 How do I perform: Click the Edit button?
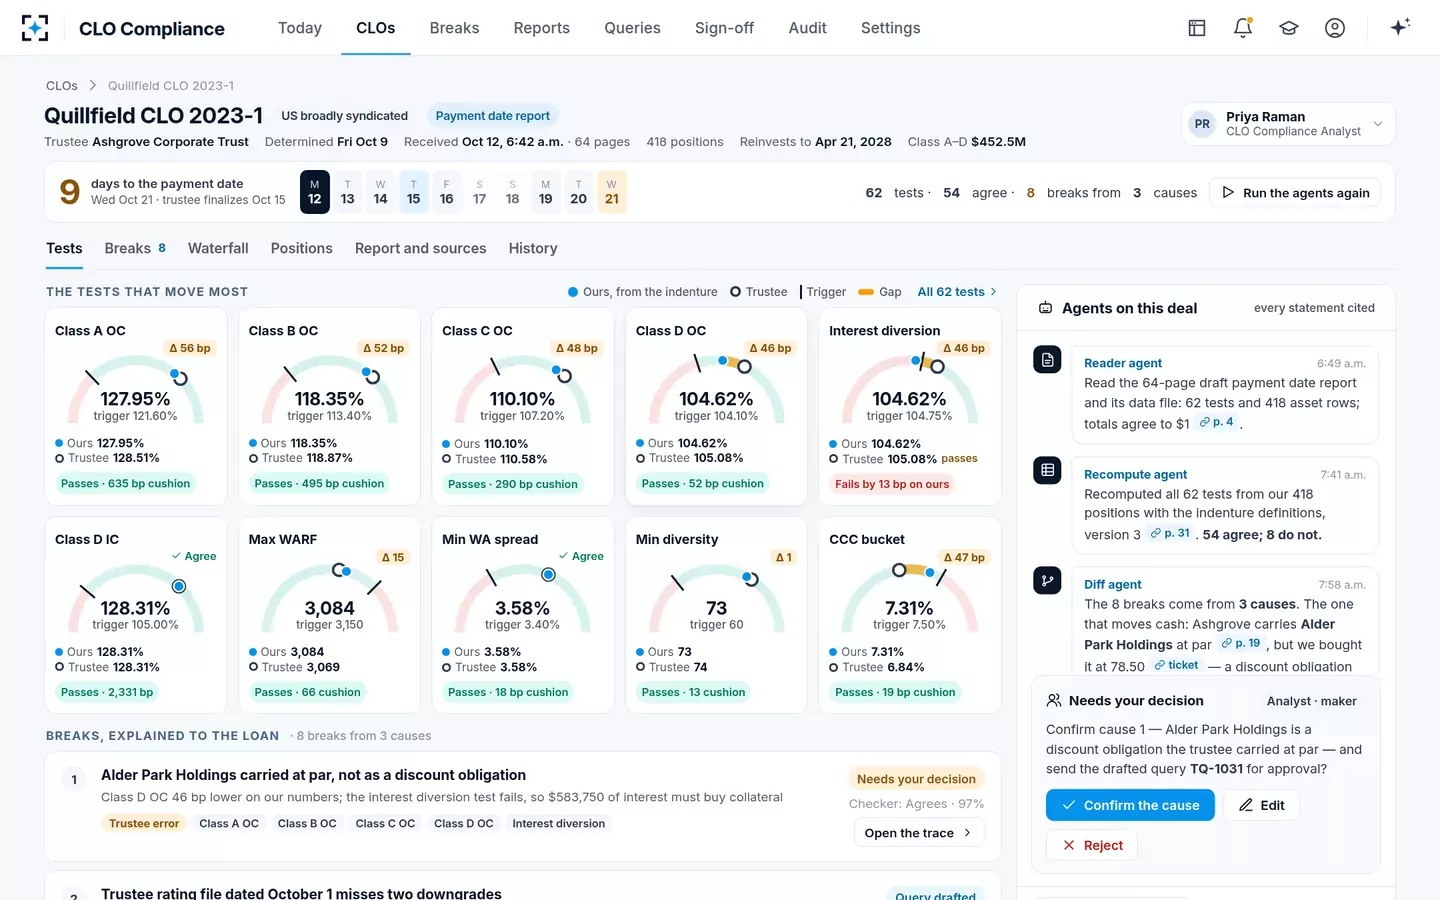(x=1261, y=805)
